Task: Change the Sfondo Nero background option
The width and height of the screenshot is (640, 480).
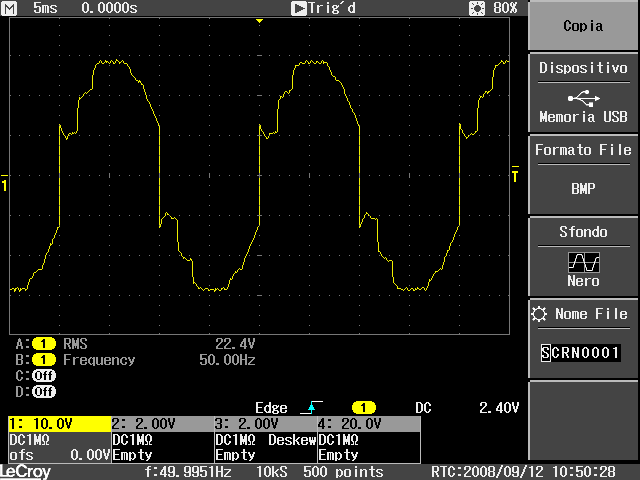Action: [x=583, y=256]
